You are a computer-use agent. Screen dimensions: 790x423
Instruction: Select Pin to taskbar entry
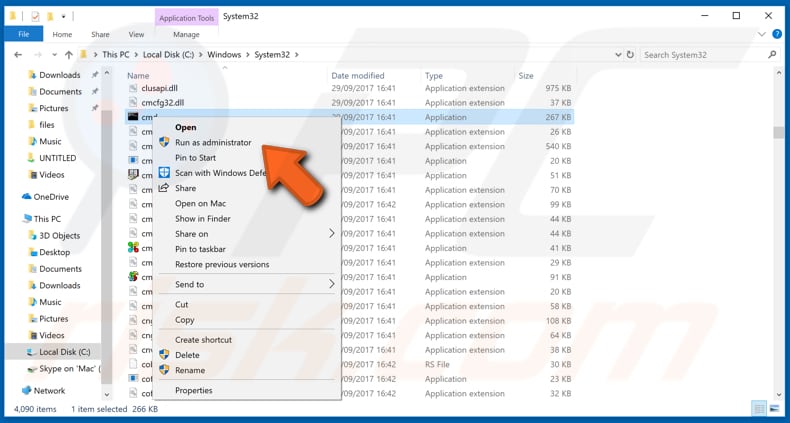click(x=200, y=249)
